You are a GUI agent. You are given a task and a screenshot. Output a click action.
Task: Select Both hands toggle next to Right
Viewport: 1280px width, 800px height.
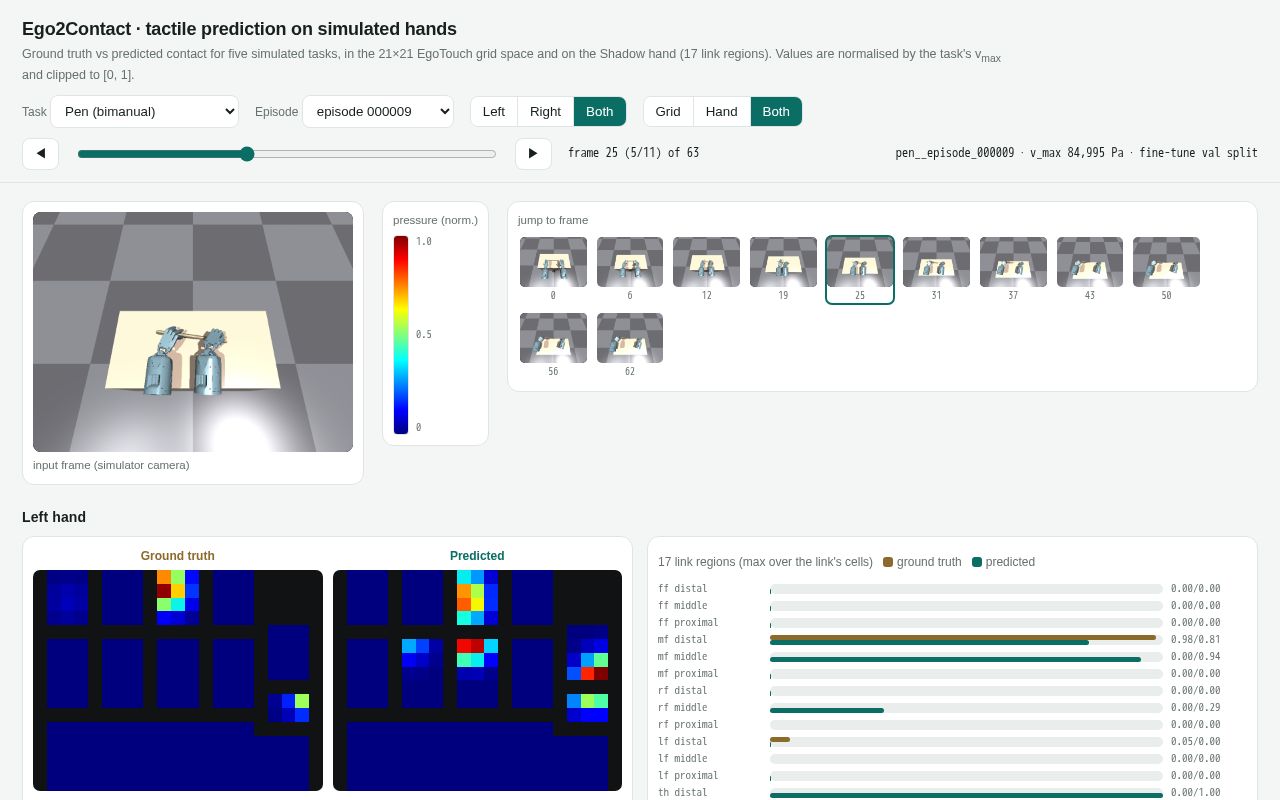[x=600, y=111]
